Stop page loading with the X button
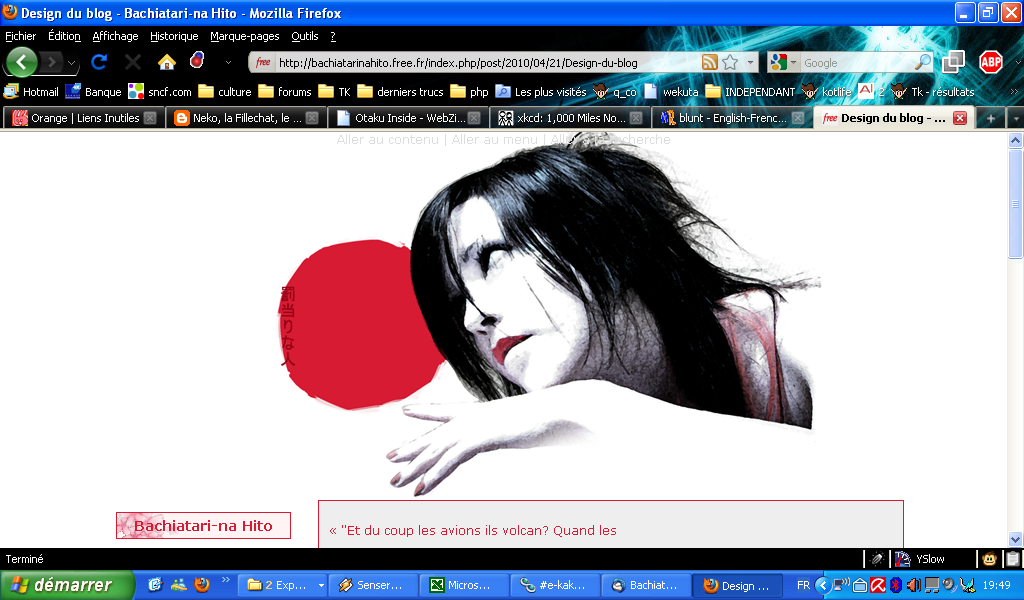This screenshot has width=1024, height=600. click(133, 62)
